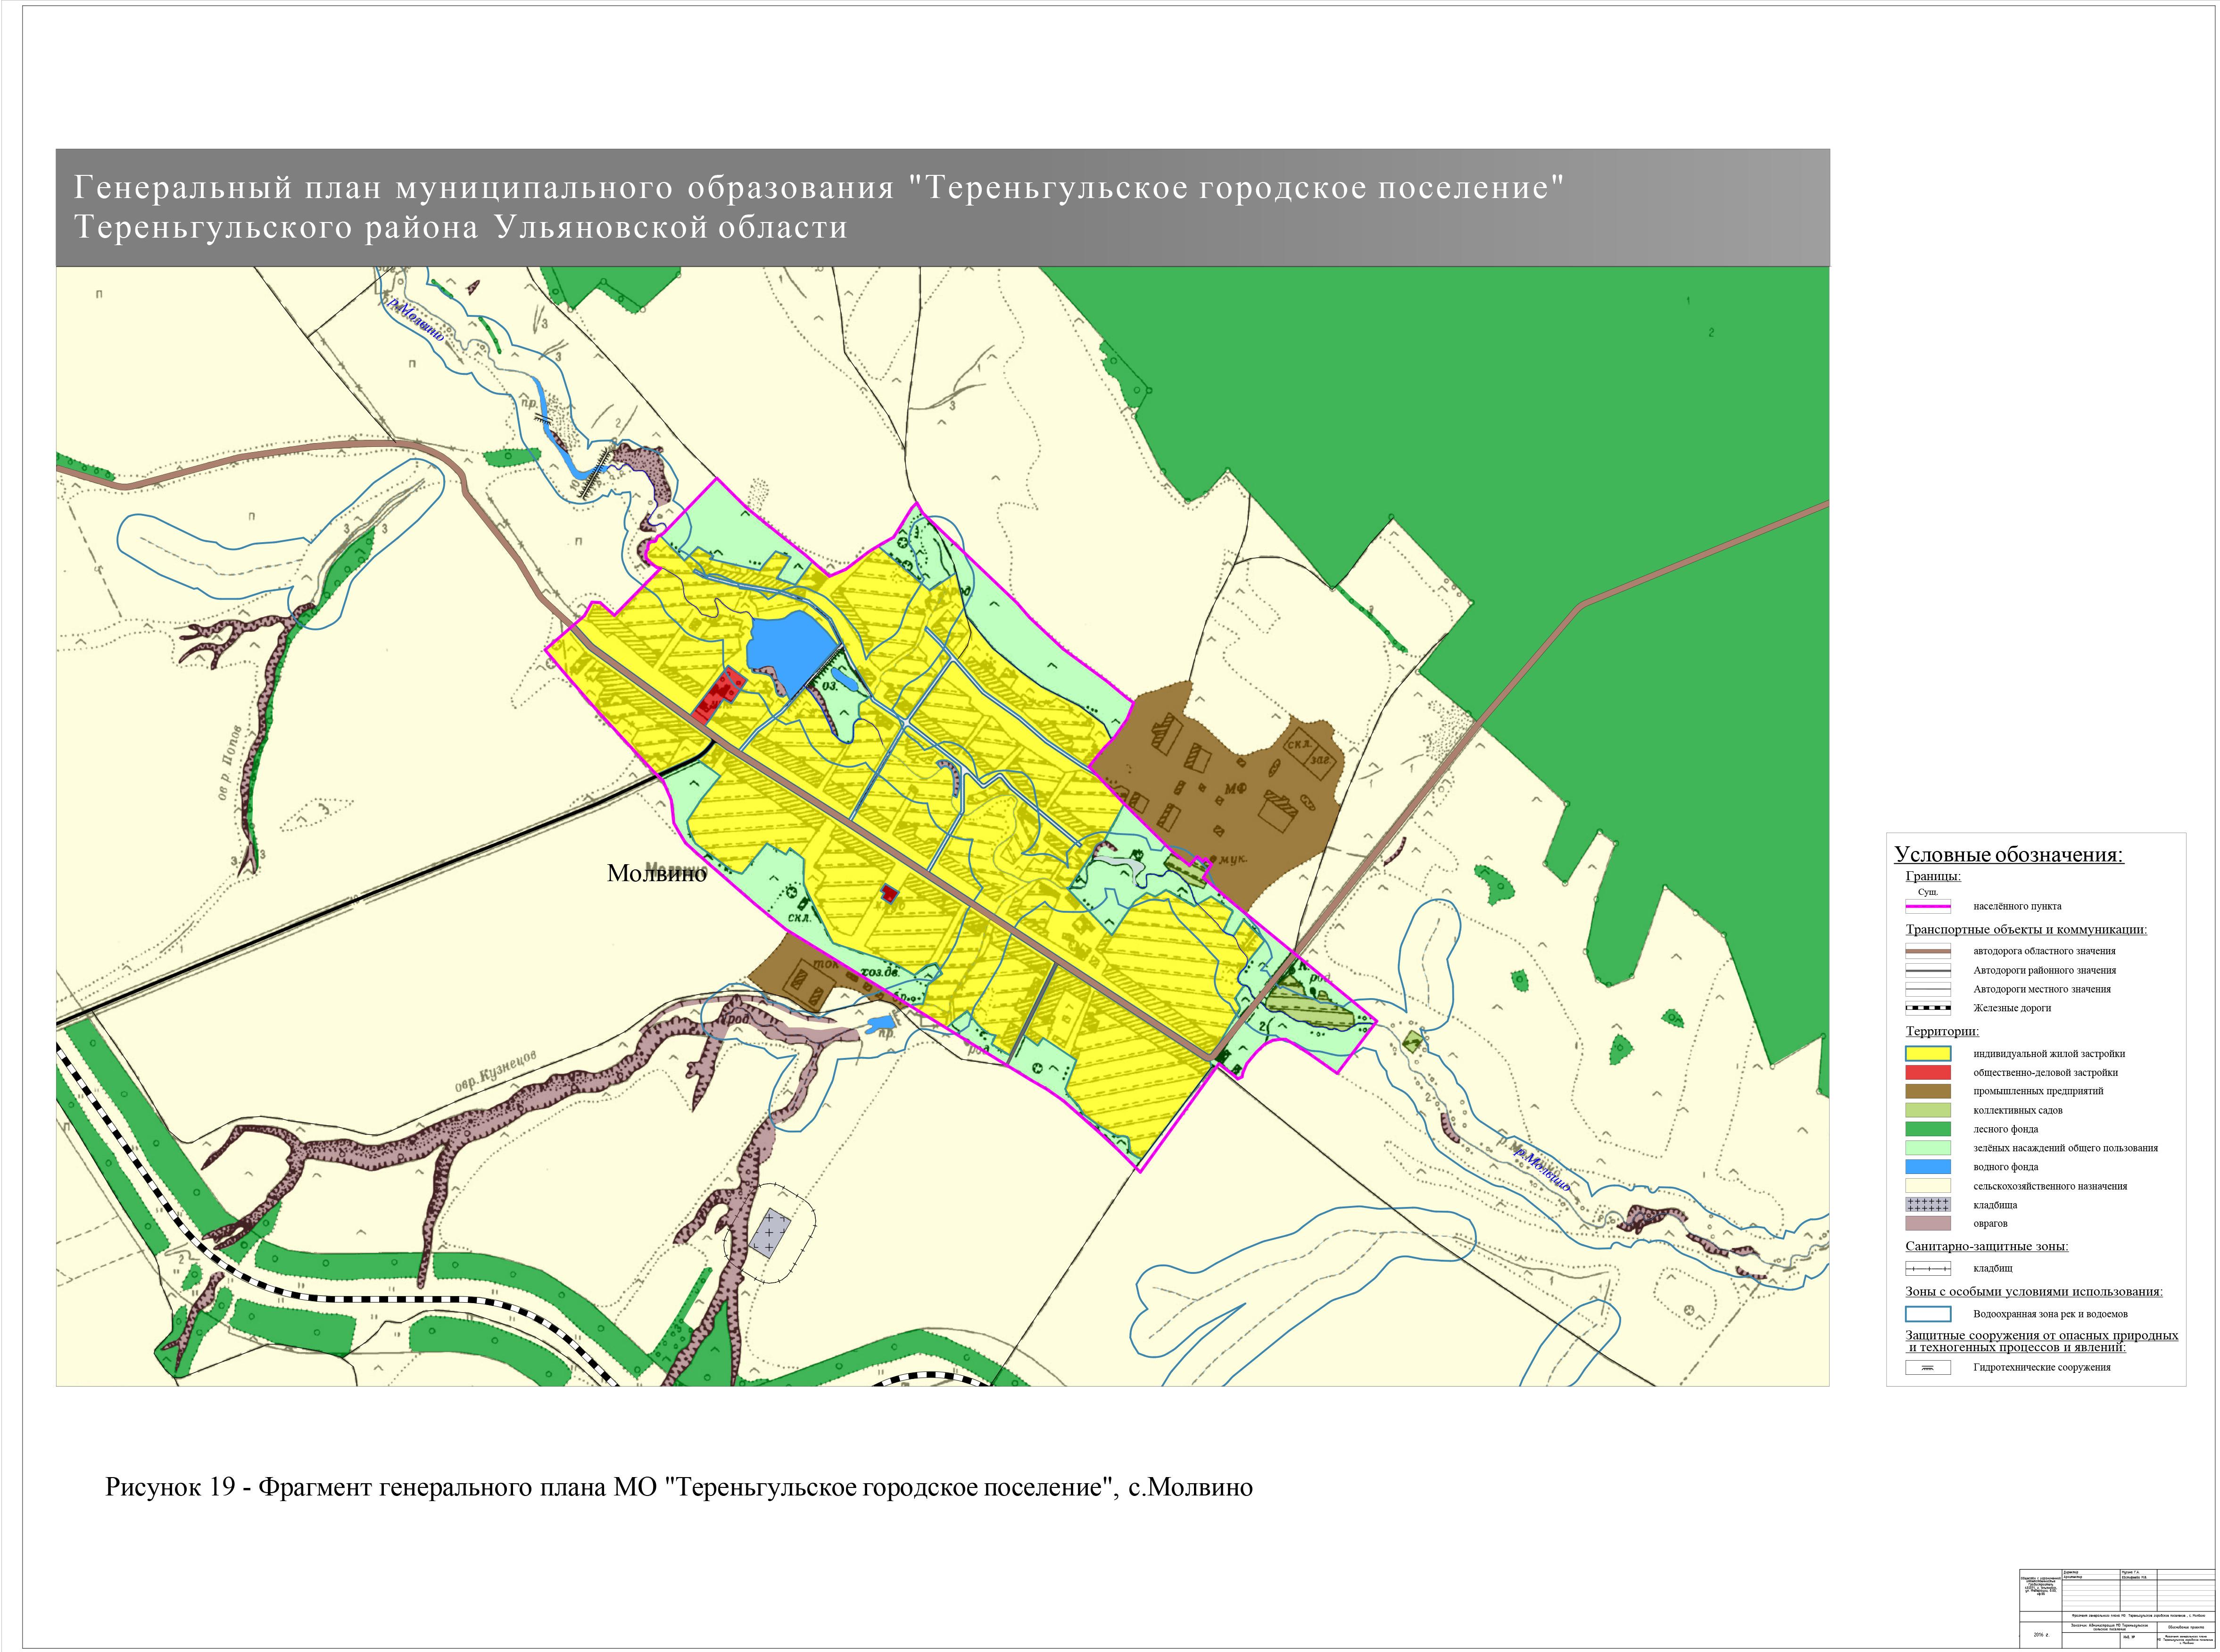
Task: Click the cream 'сельскохозяйственного назначения' legend swatch
Action: tap(1928, 1186)
